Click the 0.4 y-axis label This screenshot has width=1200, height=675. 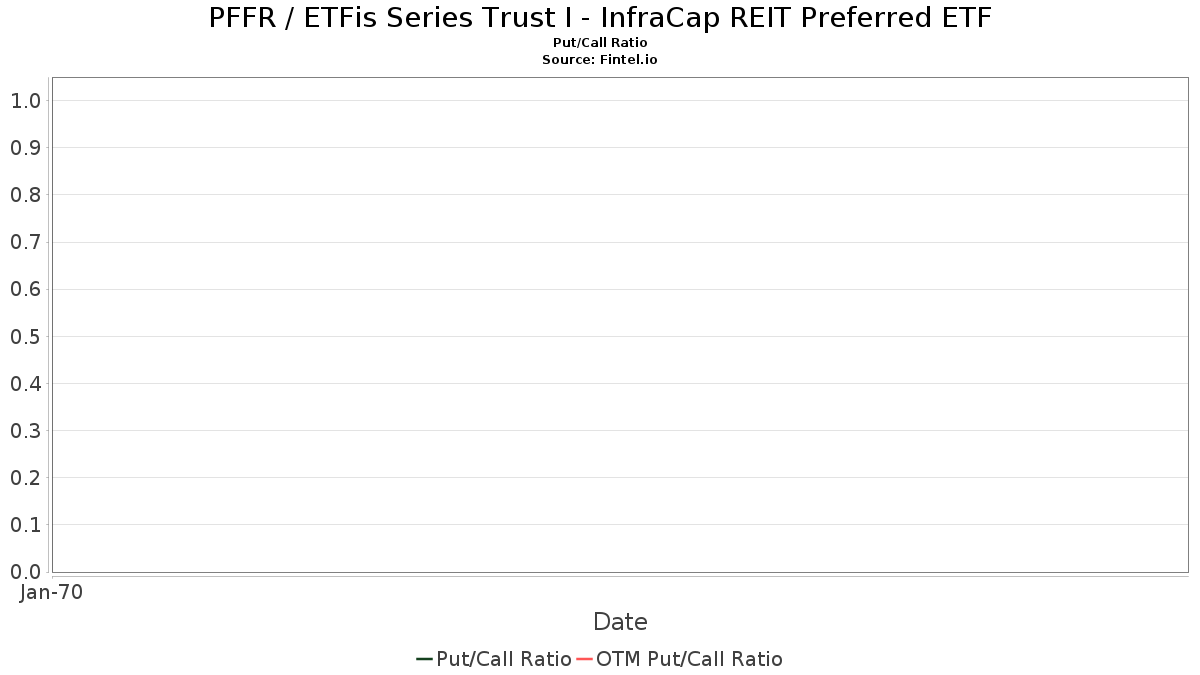[x=25, y=384]
